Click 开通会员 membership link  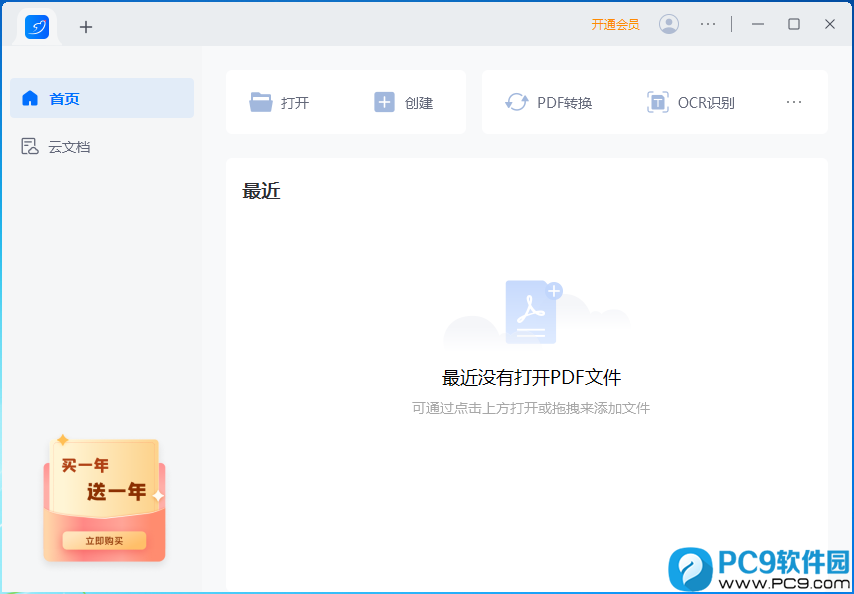click(615, 25)
